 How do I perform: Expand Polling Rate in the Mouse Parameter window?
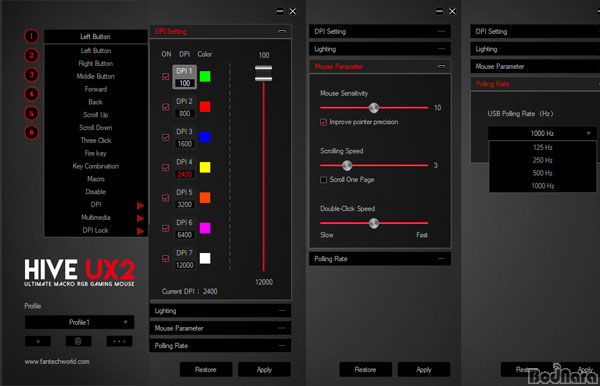pos(380,259)
